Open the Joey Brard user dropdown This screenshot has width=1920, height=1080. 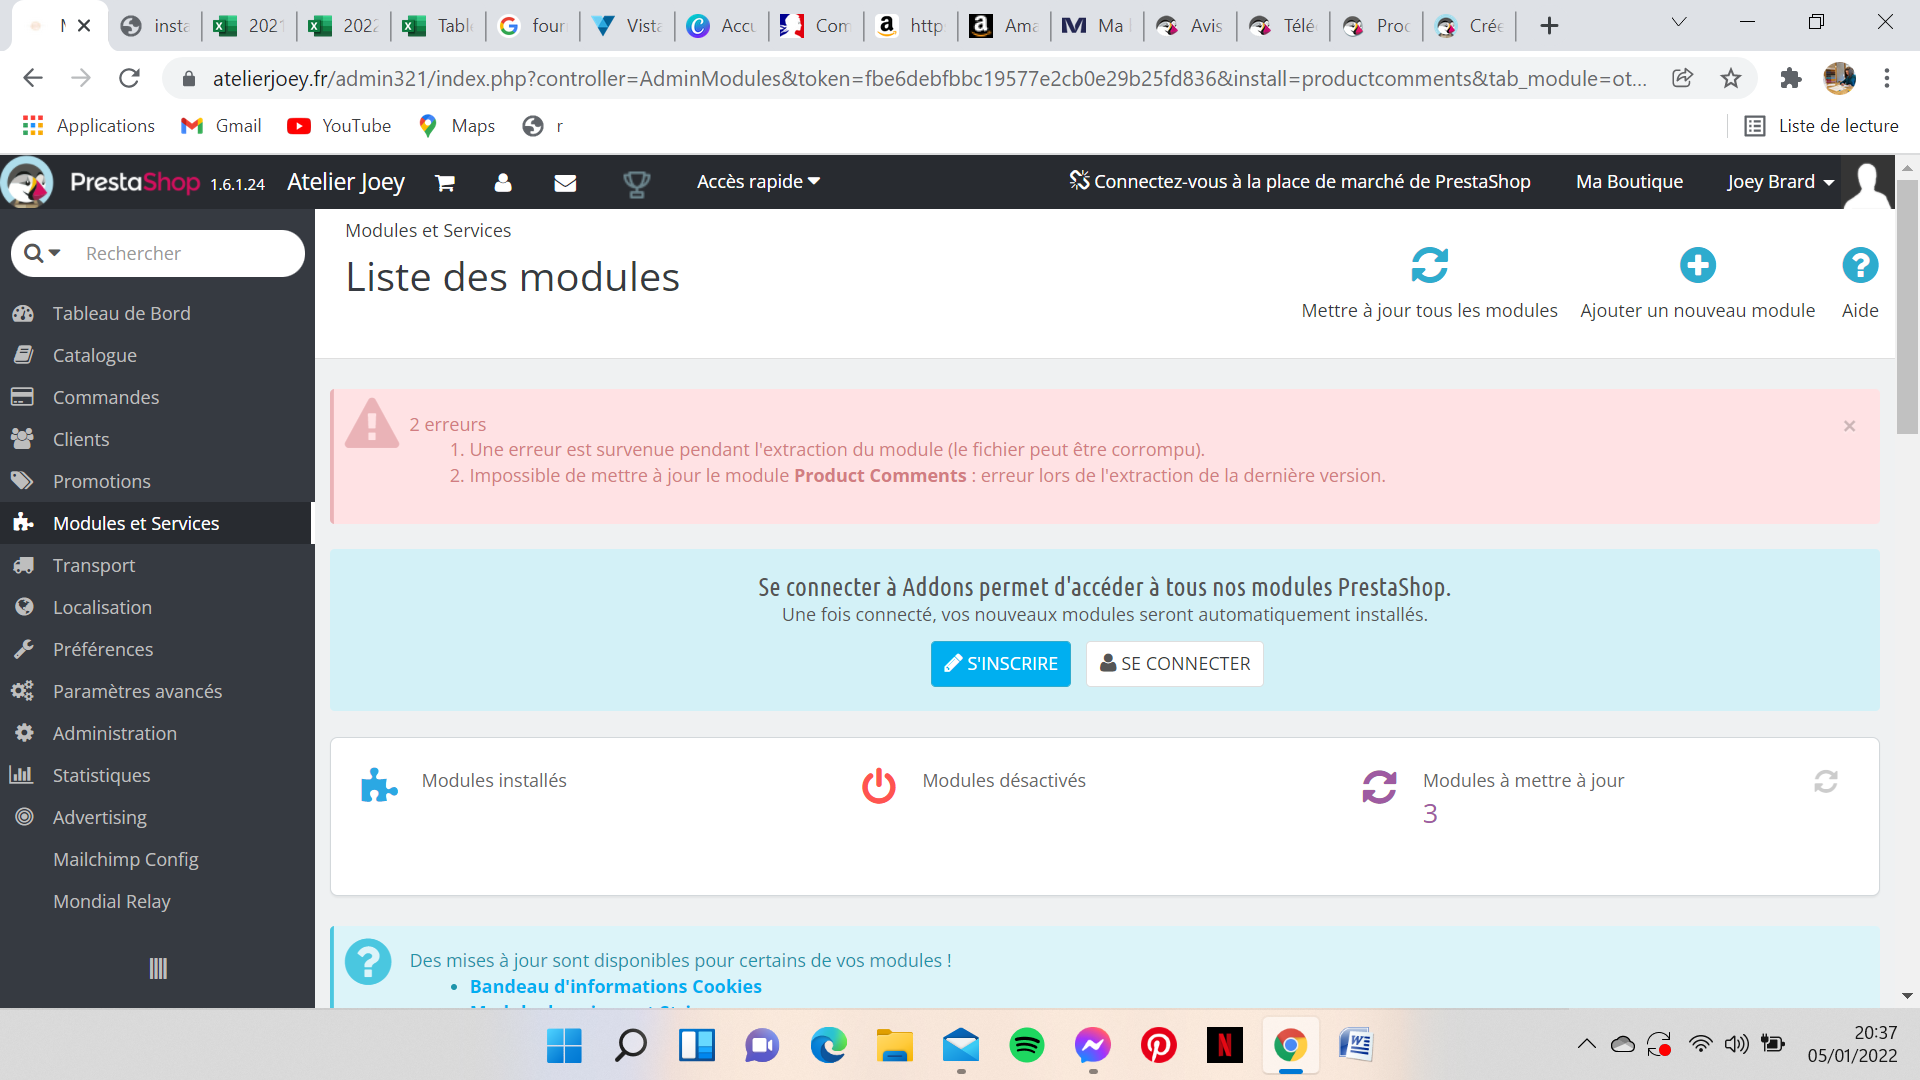[1780, 182]
